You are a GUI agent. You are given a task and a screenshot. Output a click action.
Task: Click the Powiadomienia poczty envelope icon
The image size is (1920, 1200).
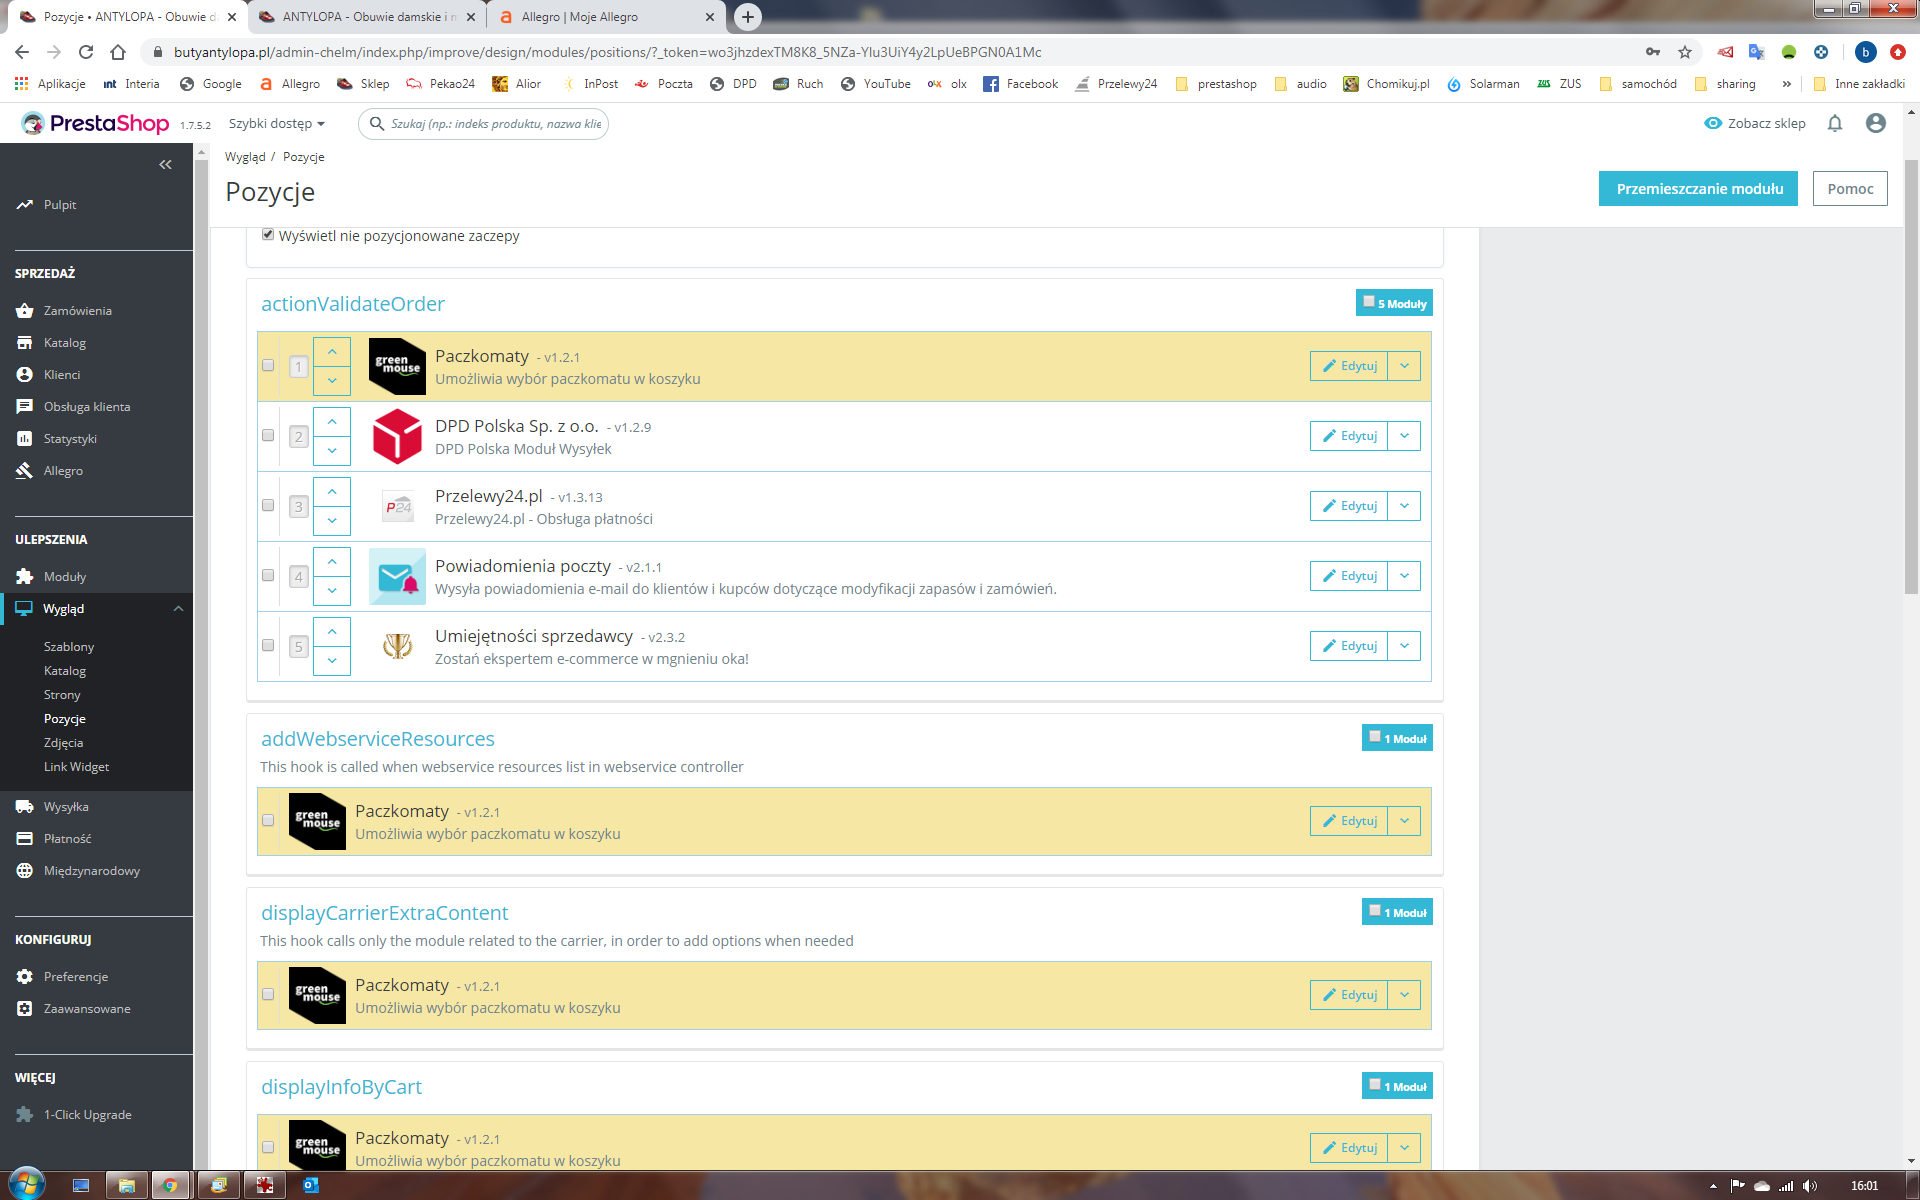(397, 576)
